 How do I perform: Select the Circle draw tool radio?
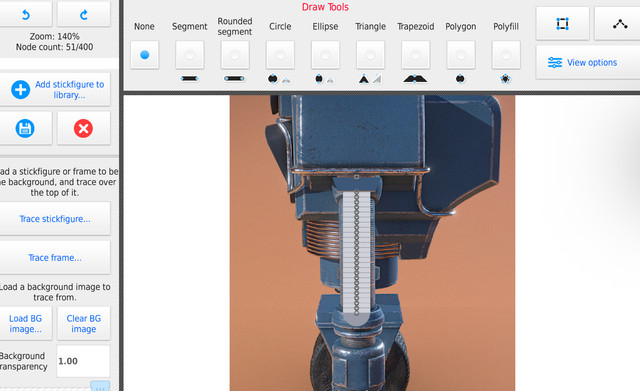[280, 55]
